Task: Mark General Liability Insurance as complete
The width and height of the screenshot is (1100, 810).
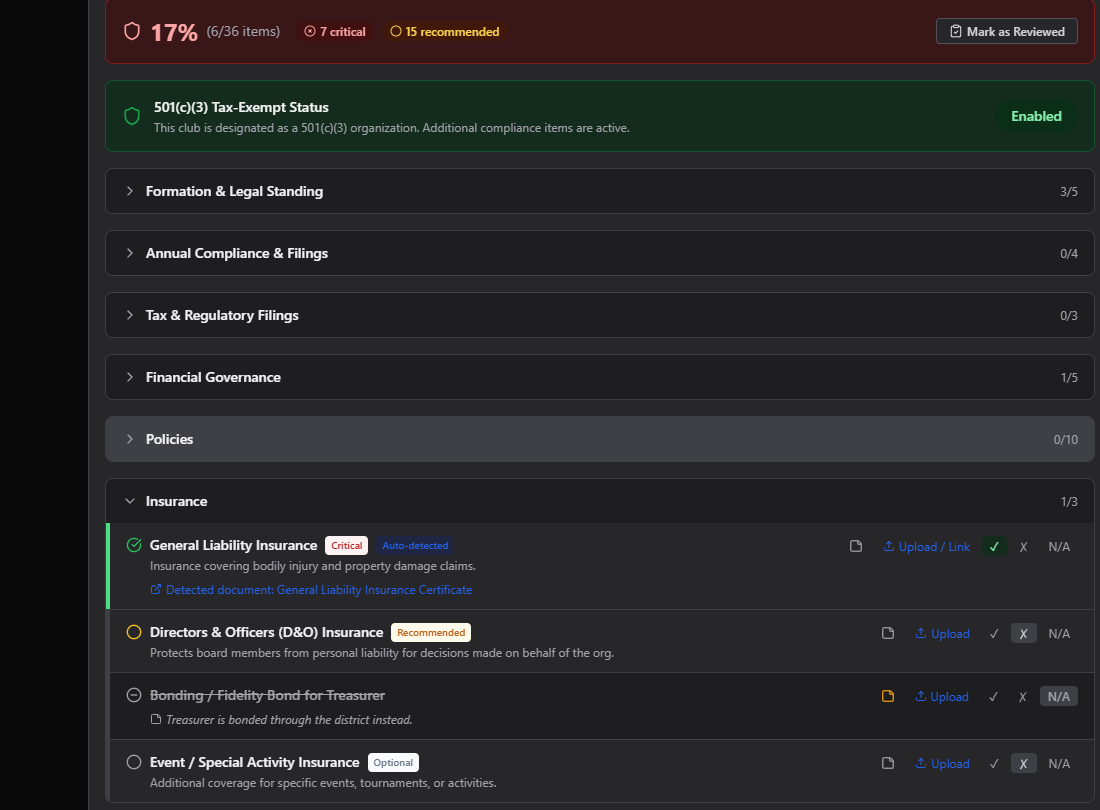Action: tap(994, 546)
